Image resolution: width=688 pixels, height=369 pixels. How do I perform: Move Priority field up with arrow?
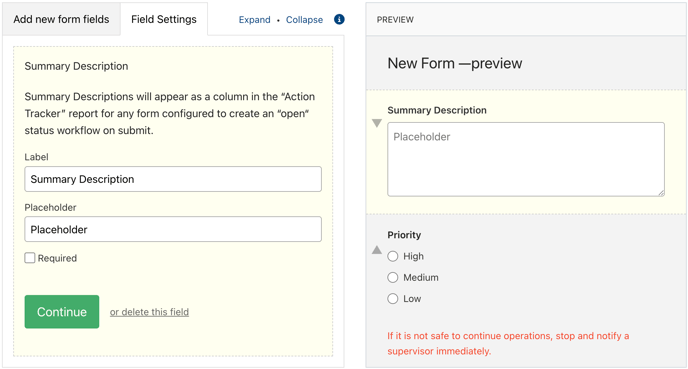tap(376, 250)
